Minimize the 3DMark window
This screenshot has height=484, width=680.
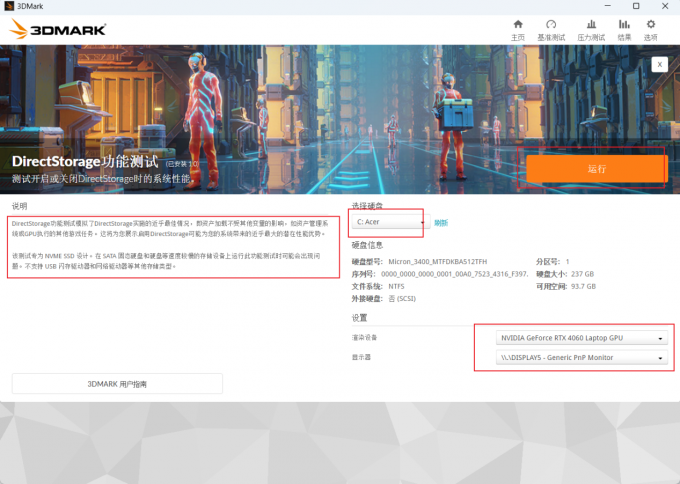[x=608, y=6]
